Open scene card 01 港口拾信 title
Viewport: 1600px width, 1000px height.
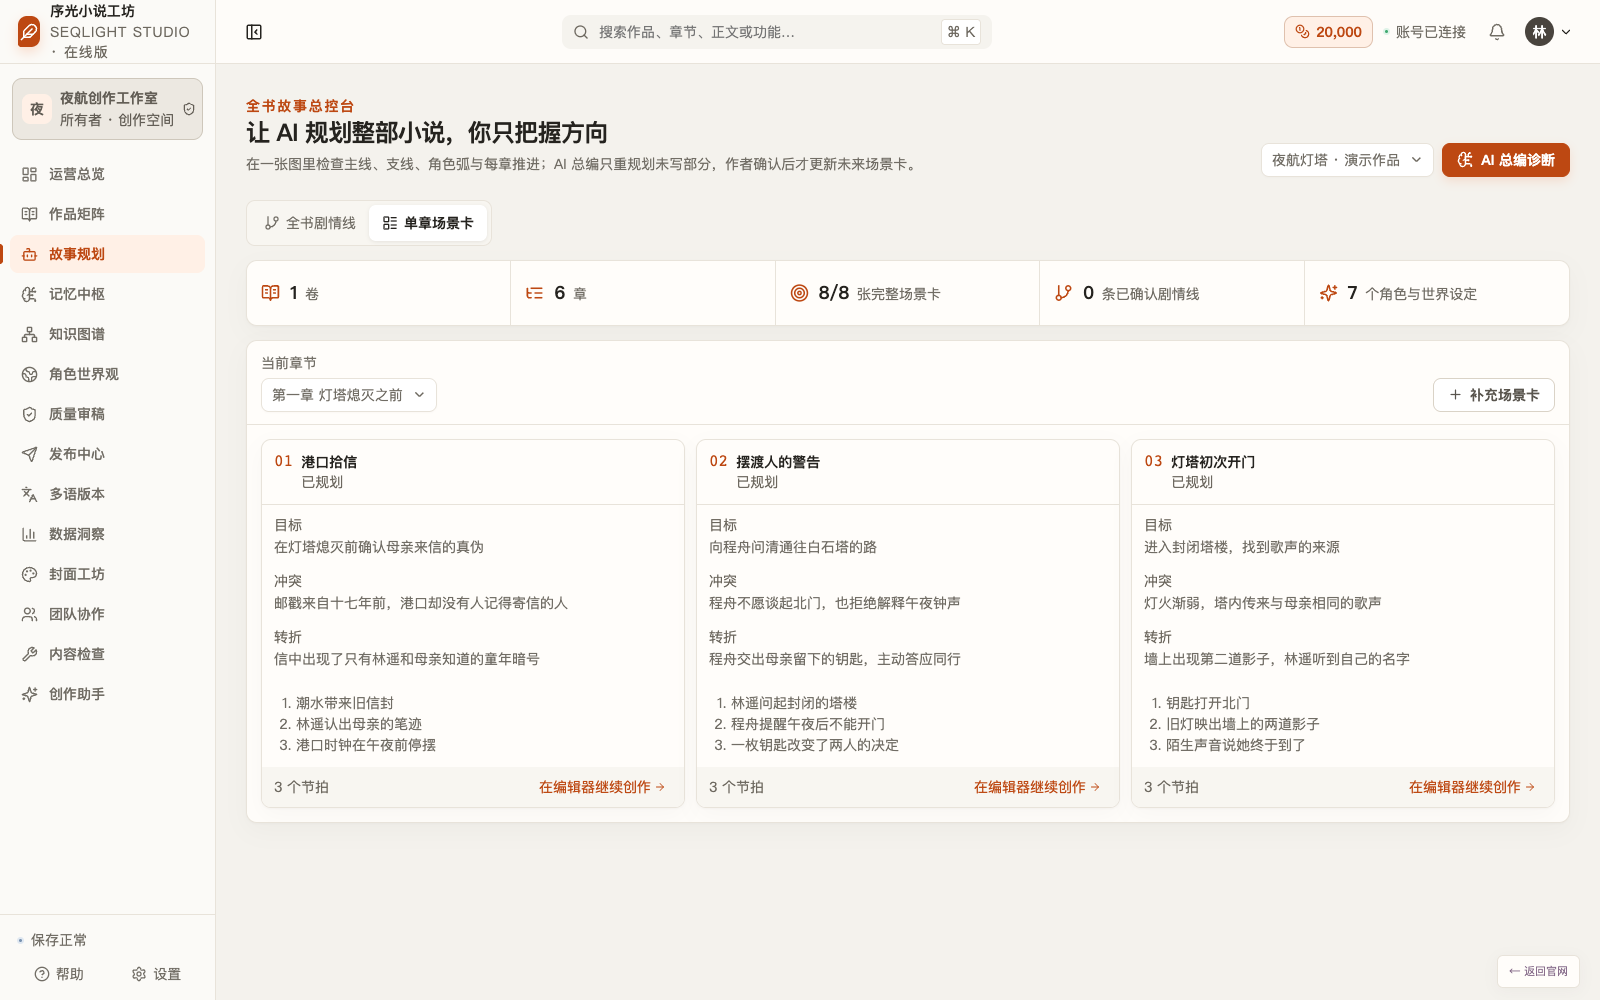[329, 462]
